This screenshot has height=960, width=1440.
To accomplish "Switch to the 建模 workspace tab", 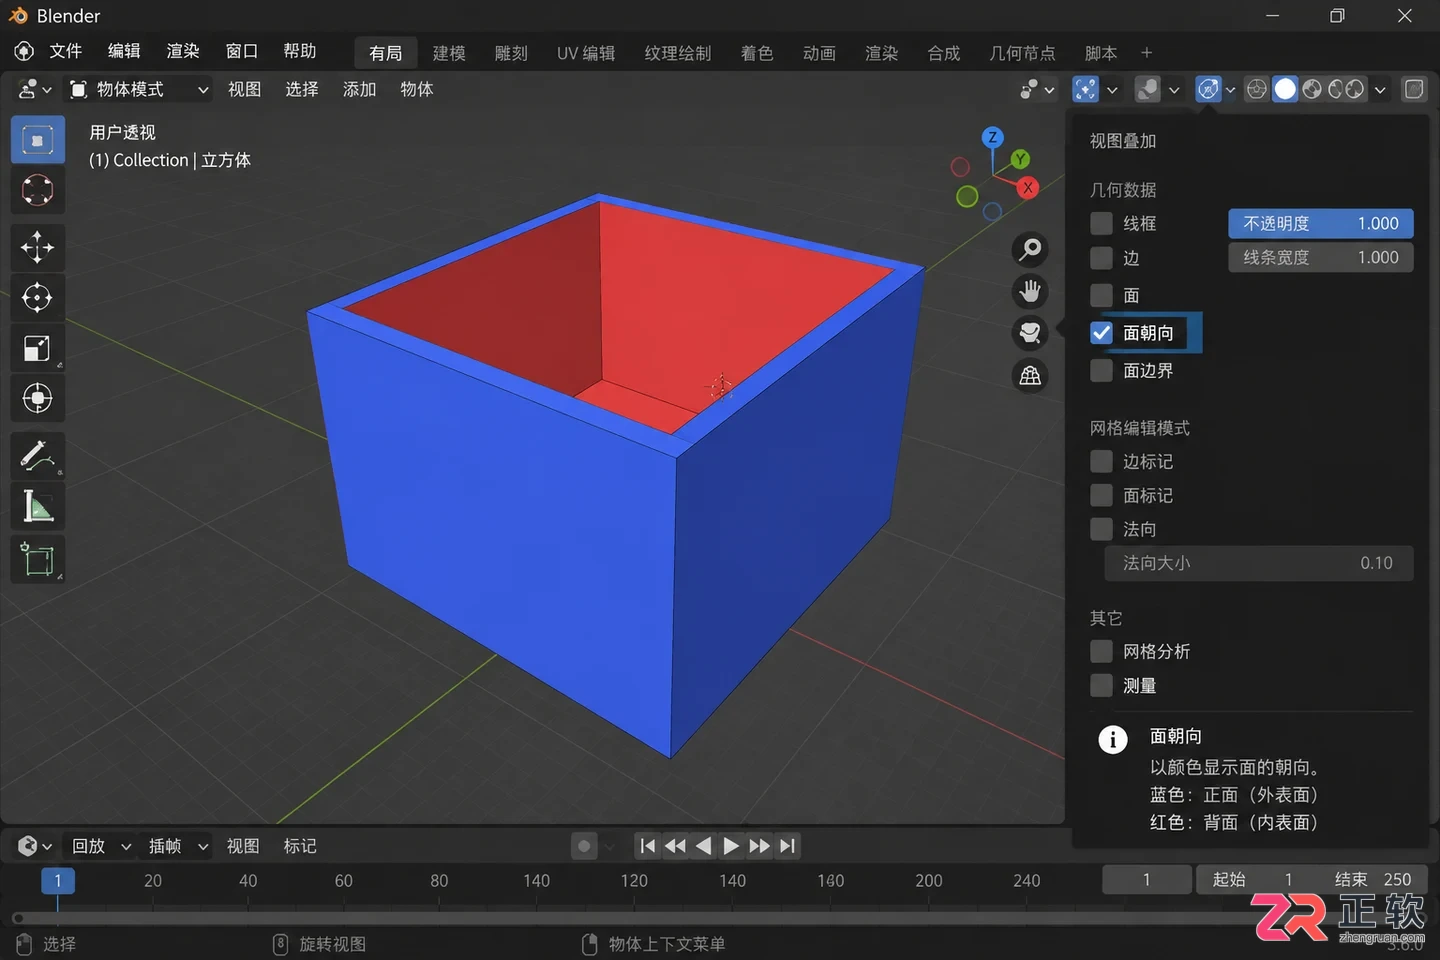I will coord(449,53).
